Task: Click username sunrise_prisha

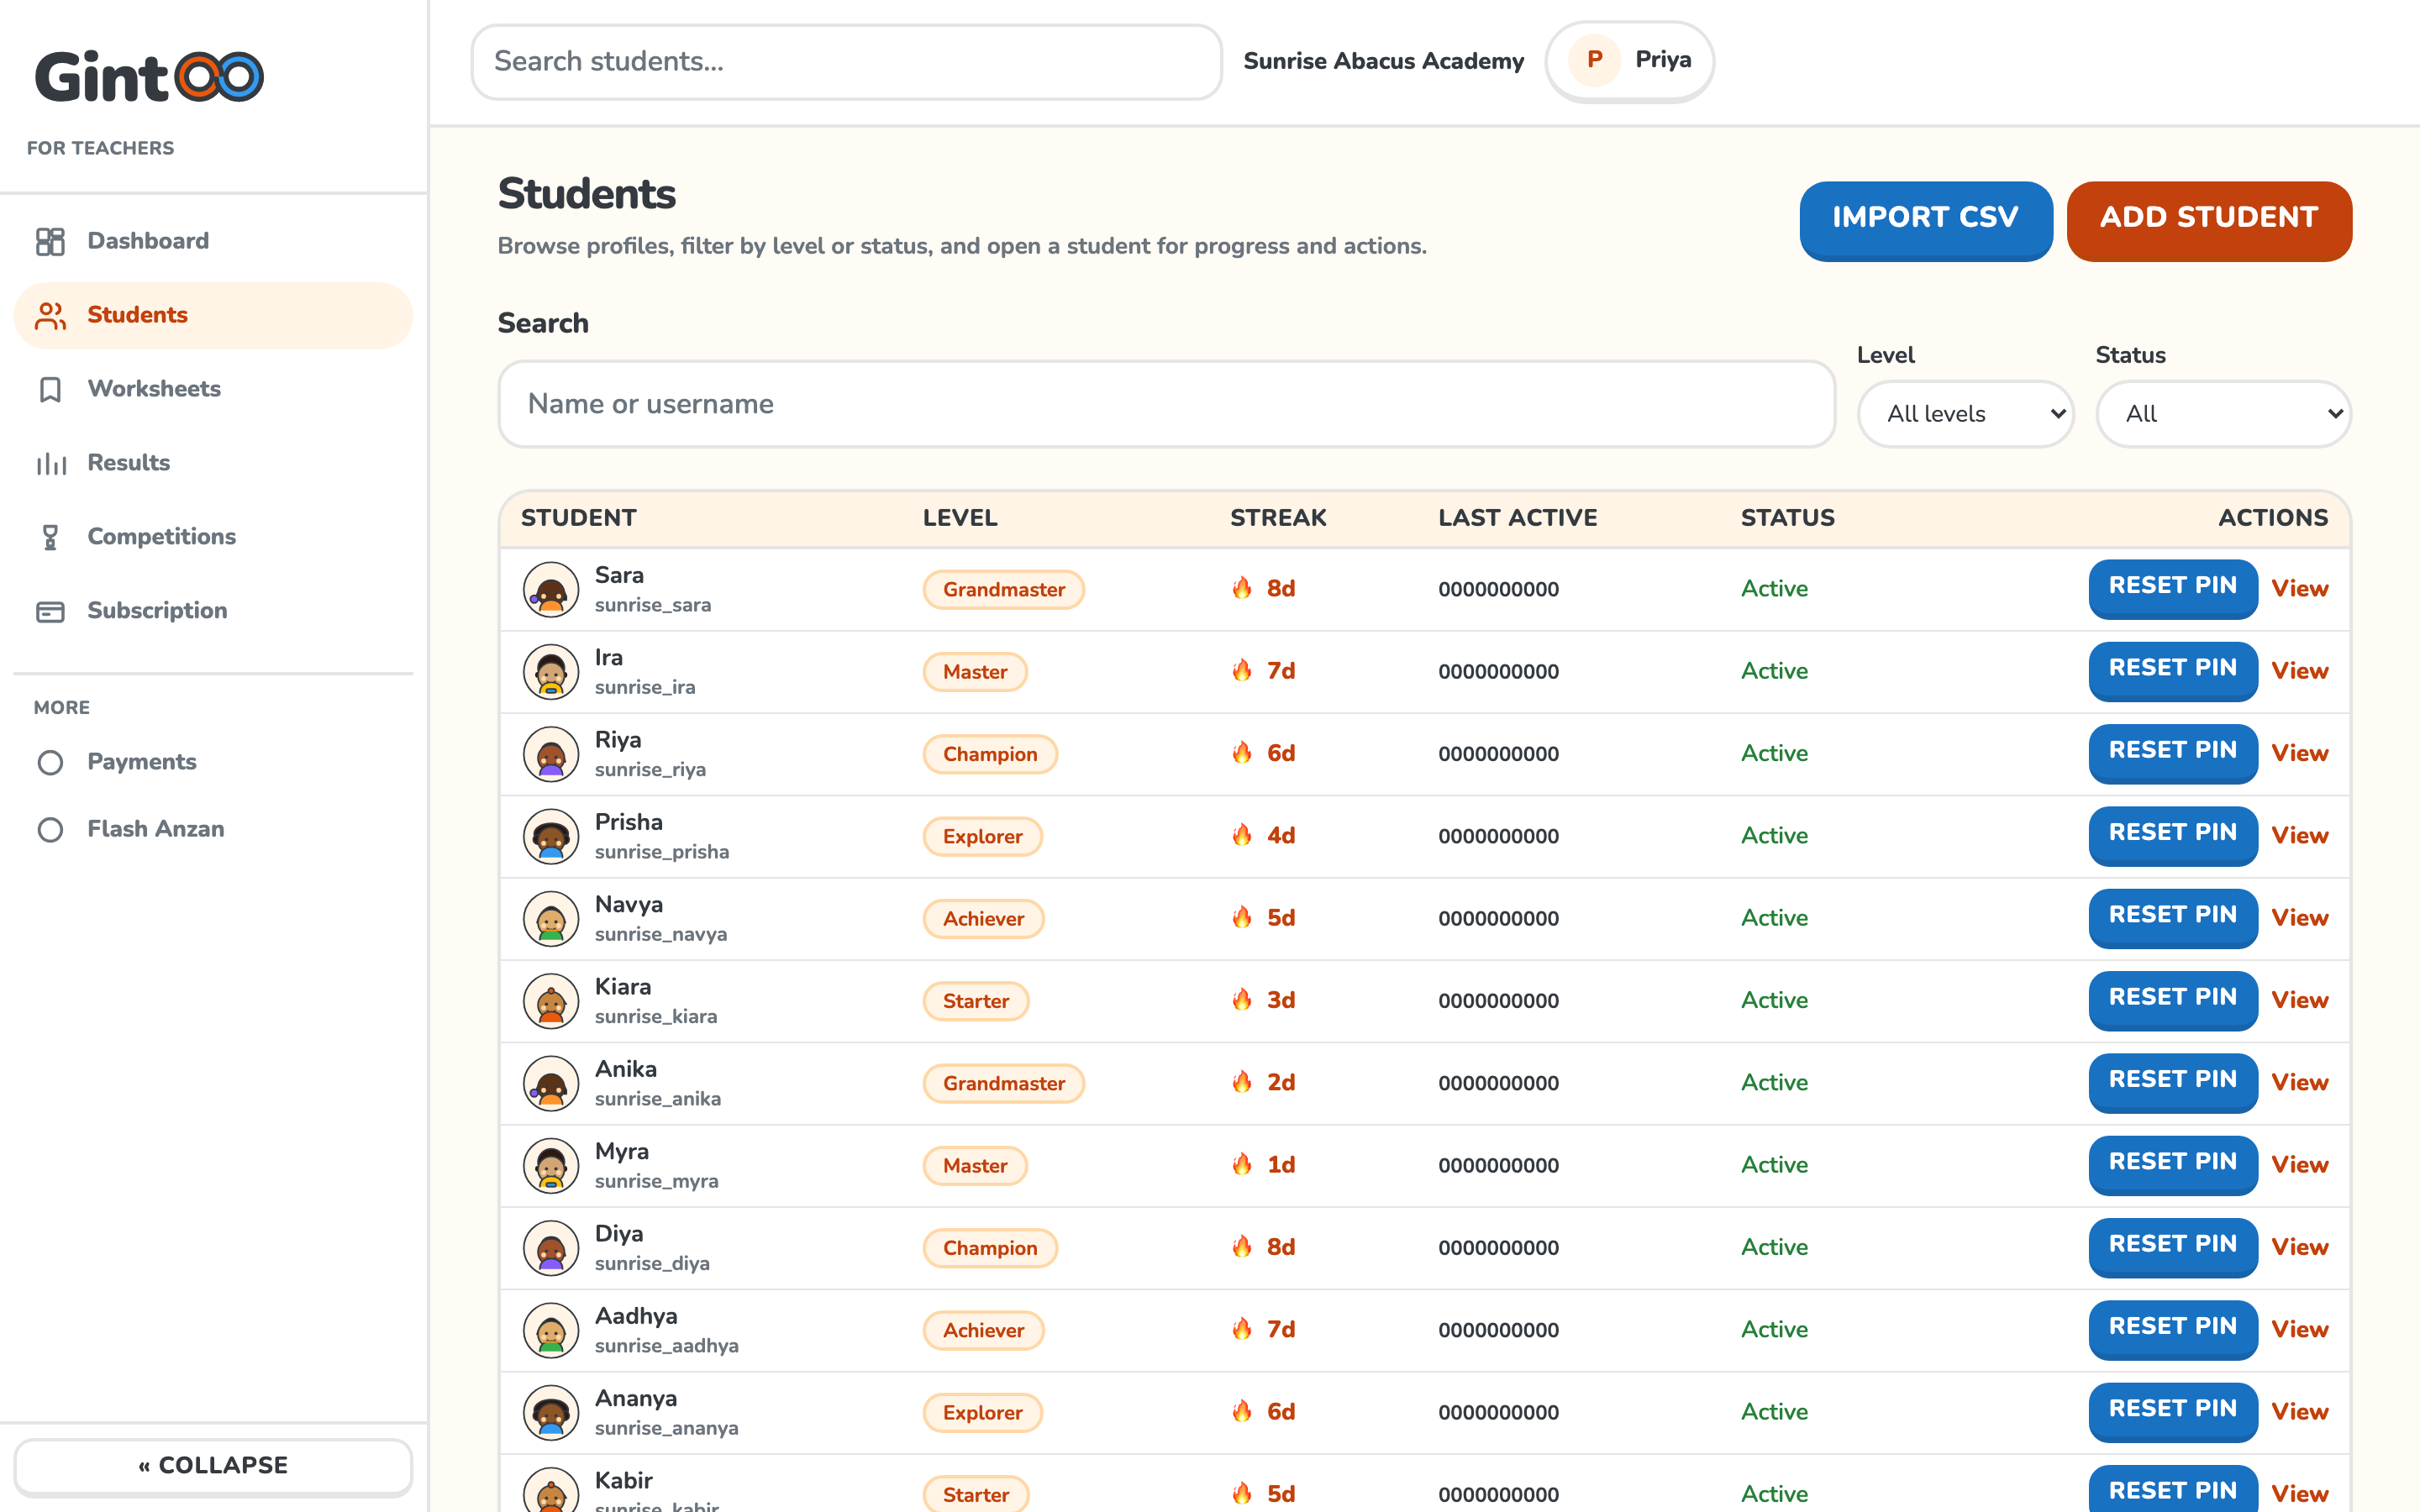Action: tap(662, 852)
